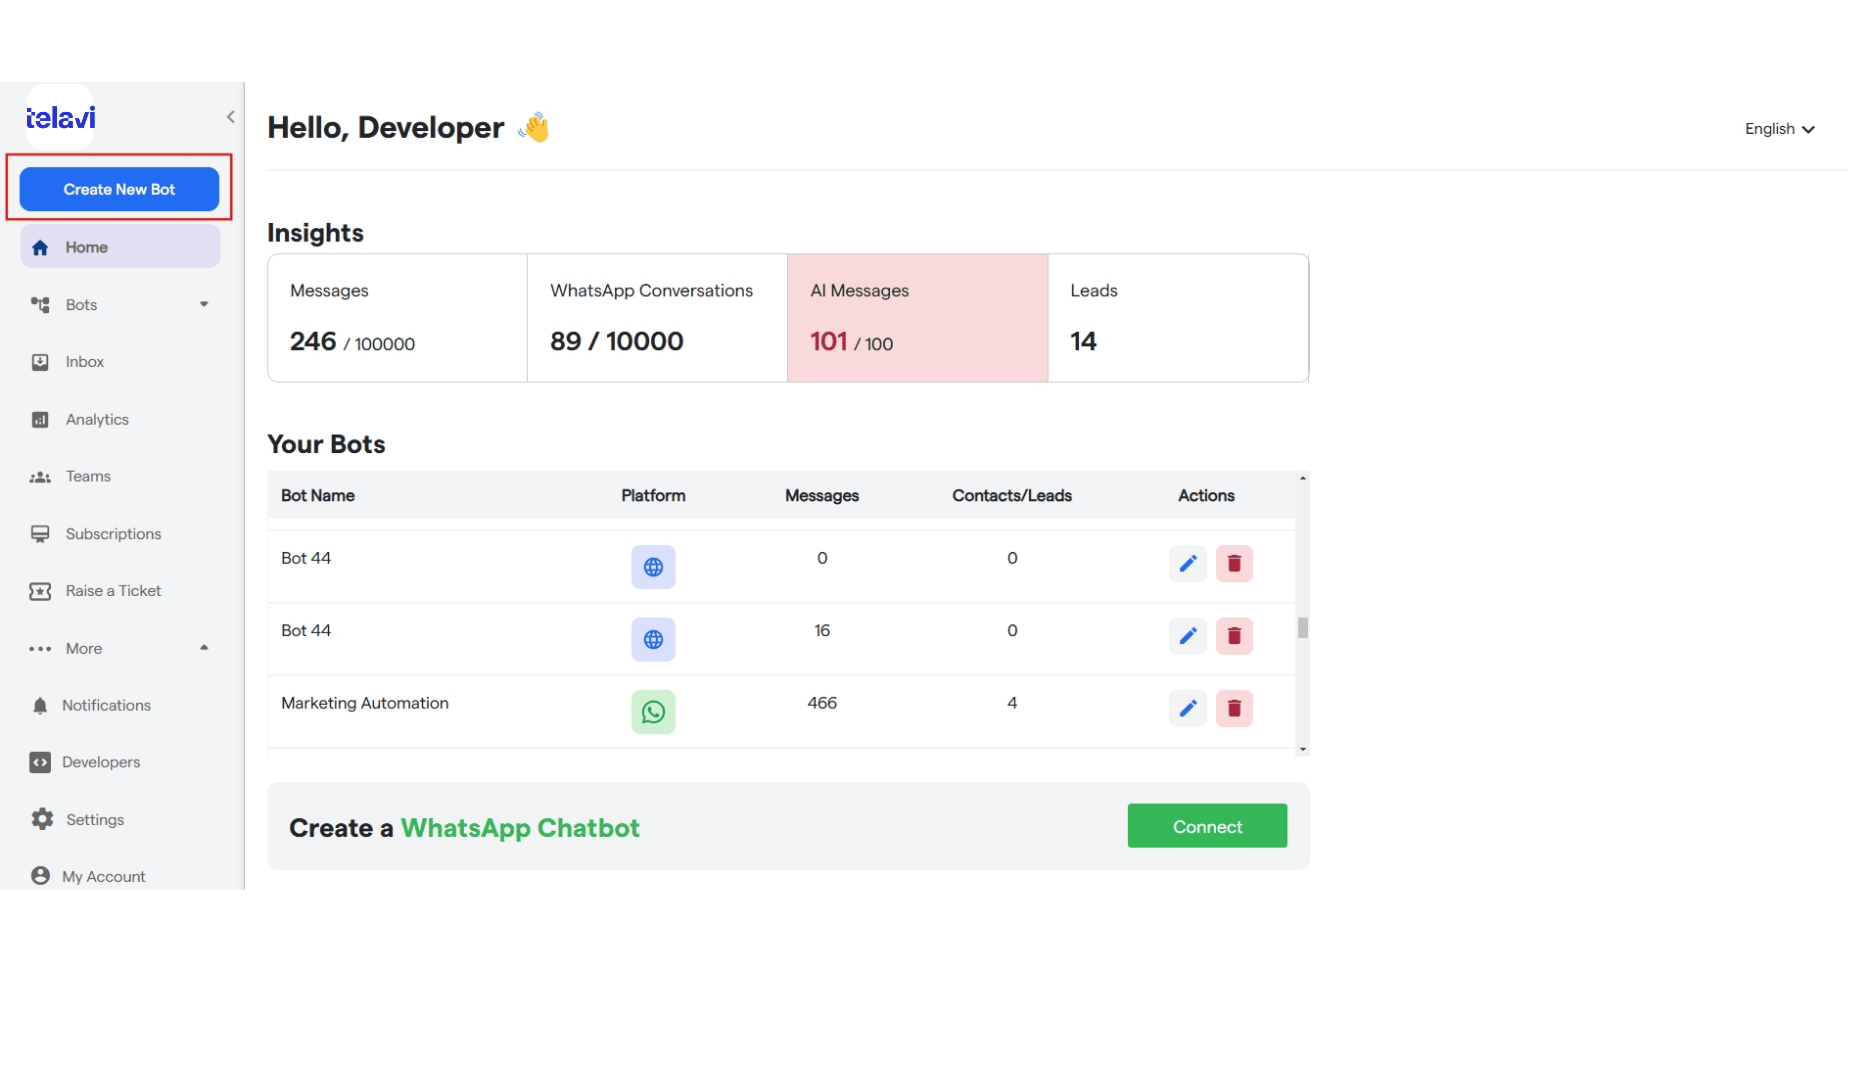The image size is (1866, 1080).
Task: Open the English language dropdown
Action: tap(1779, 129)
